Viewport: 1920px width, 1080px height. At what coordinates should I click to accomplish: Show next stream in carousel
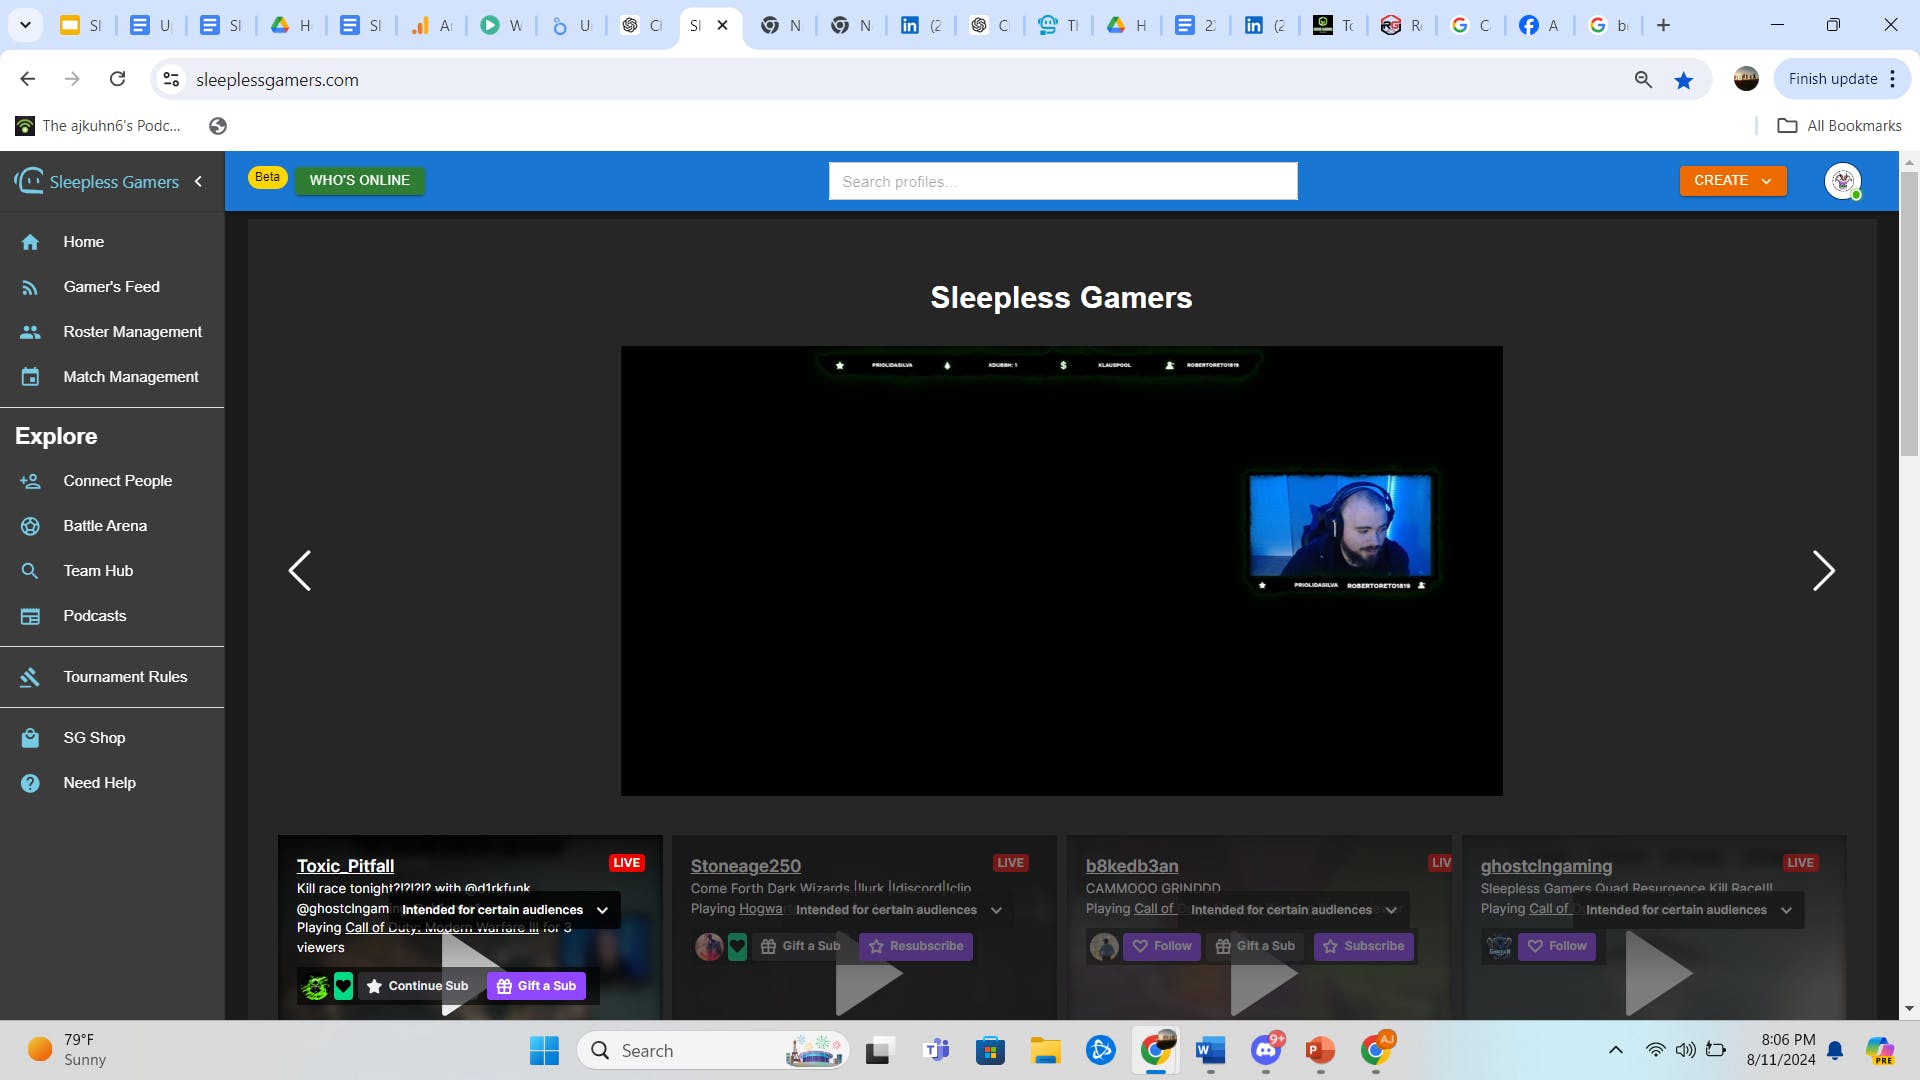coord(1823,571)
